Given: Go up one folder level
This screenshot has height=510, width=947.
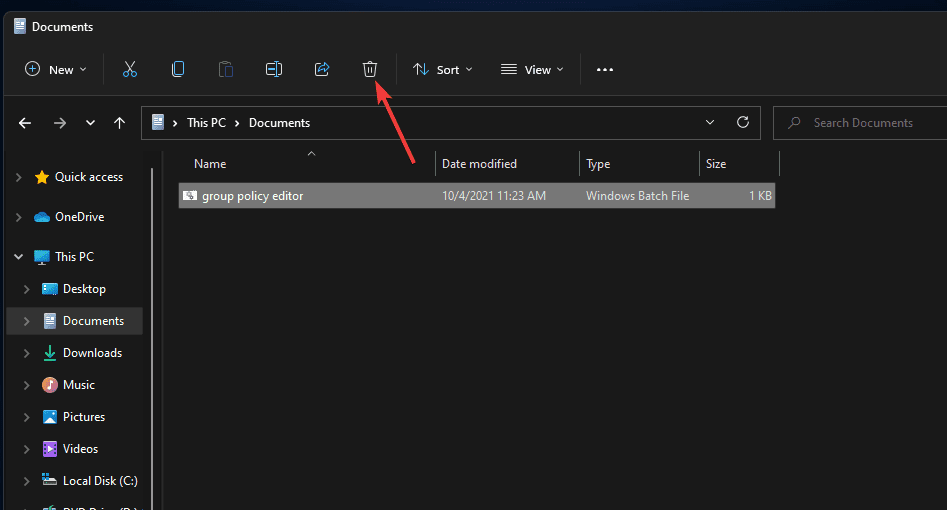Looking at the screenshot, I should coord(120,123).
